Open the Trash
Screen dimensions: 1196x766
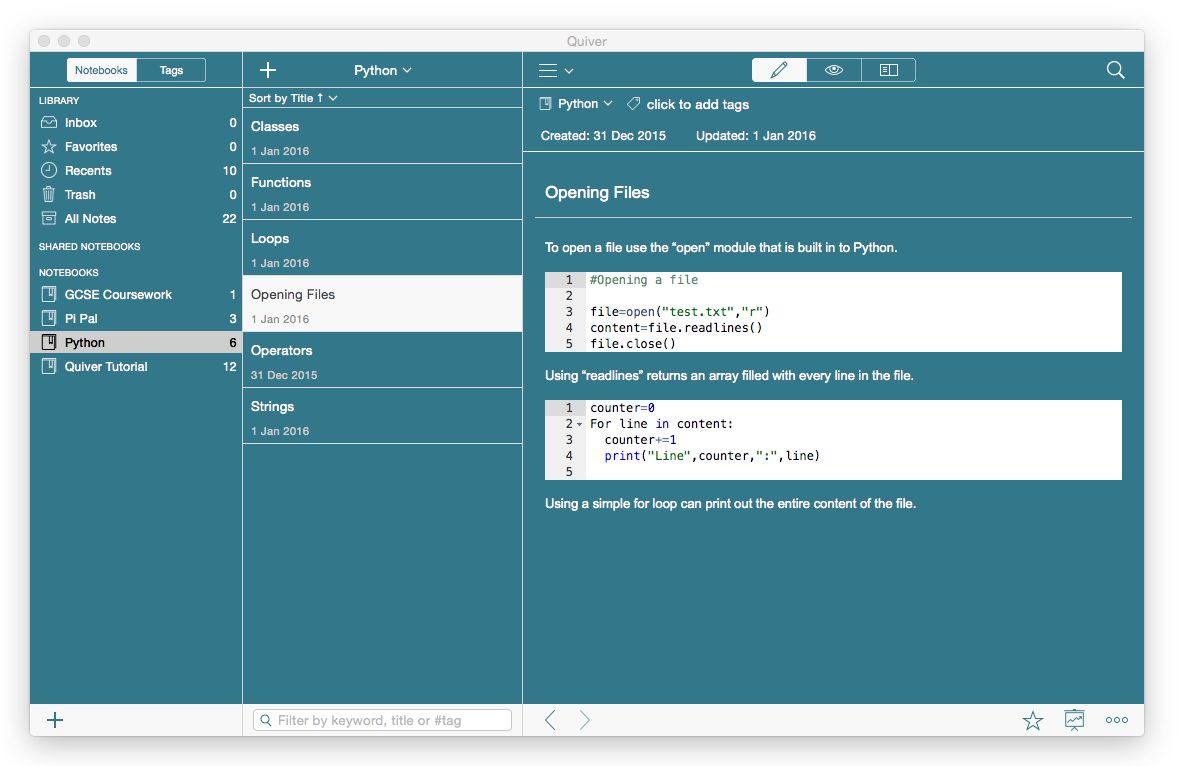click(x=137, y=195)
